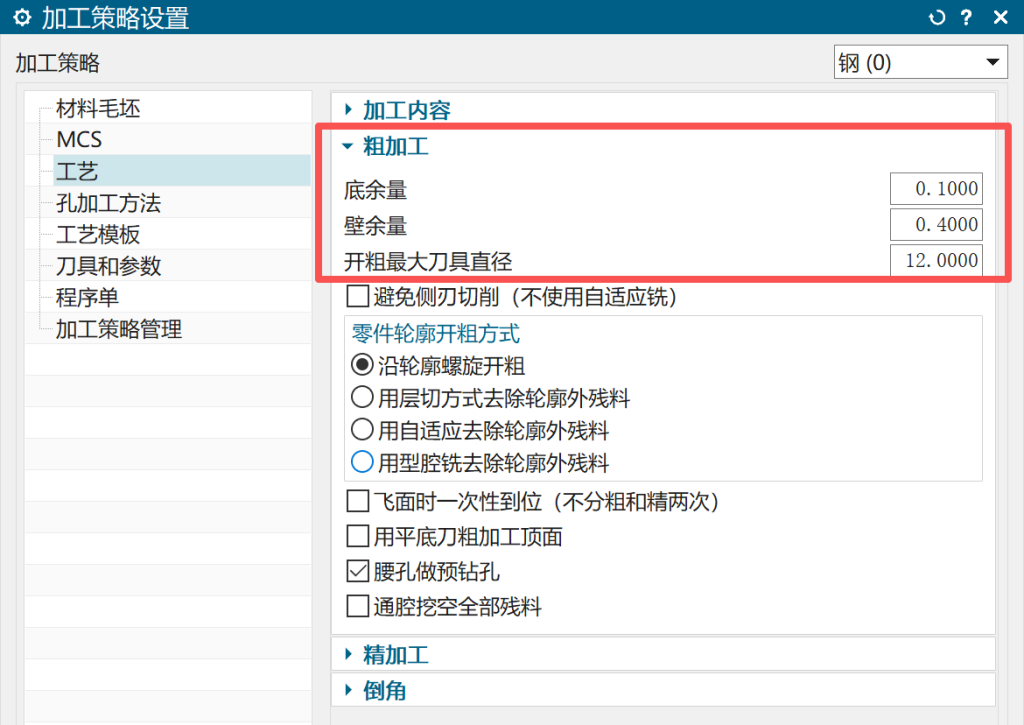Click the 底余量 value field
1024x725 pixels.
[935, 189]
